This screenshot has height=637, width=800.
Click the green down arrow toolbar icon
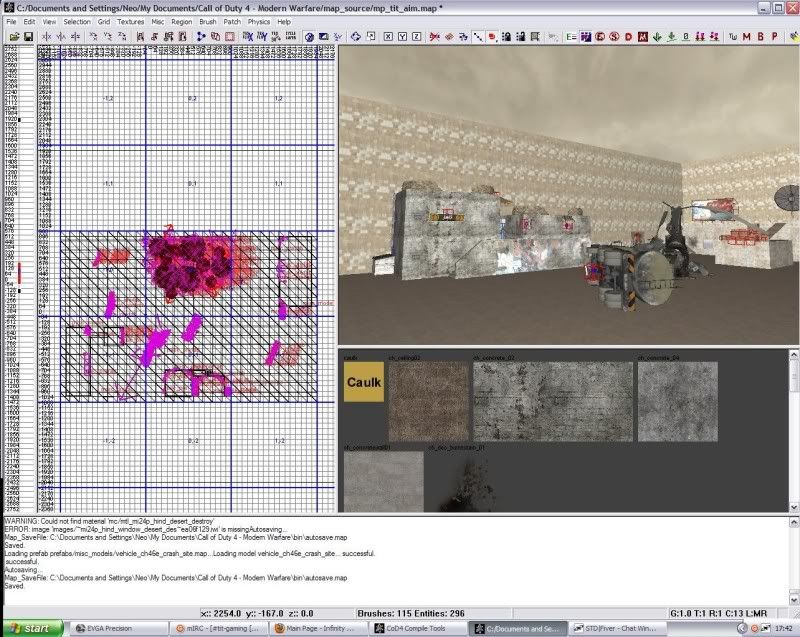(656, 37)
